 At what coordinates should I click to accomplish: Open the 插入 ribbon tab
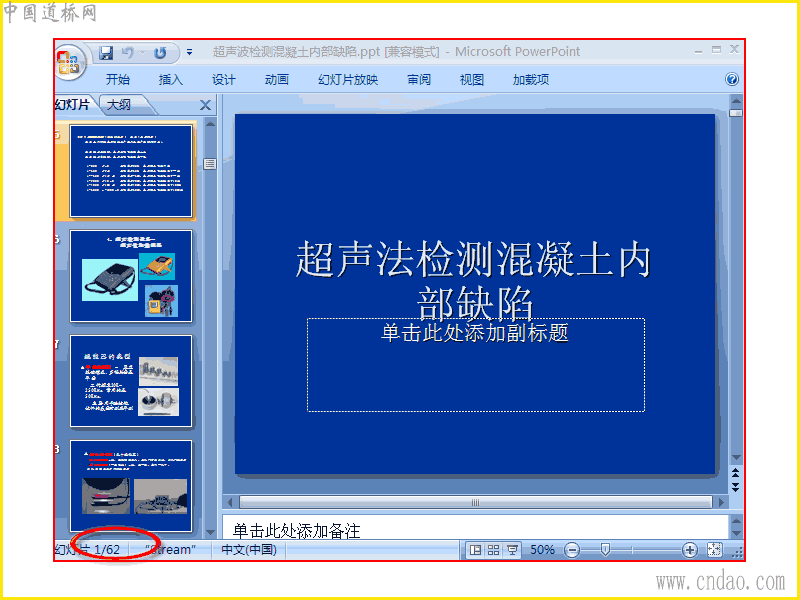tap(170, 80)
